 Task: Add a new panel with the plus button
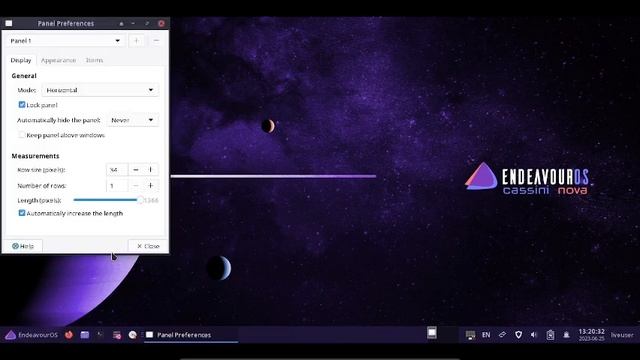click(136, 41)
